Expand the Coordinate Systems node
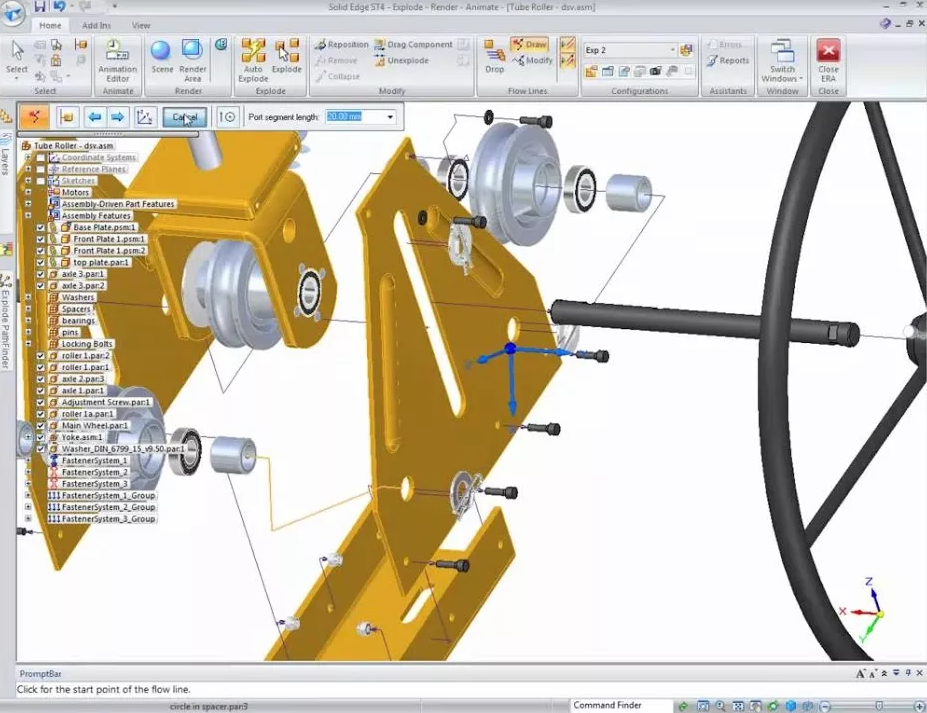Screen dimensions: 927x713 click(28, 158)
